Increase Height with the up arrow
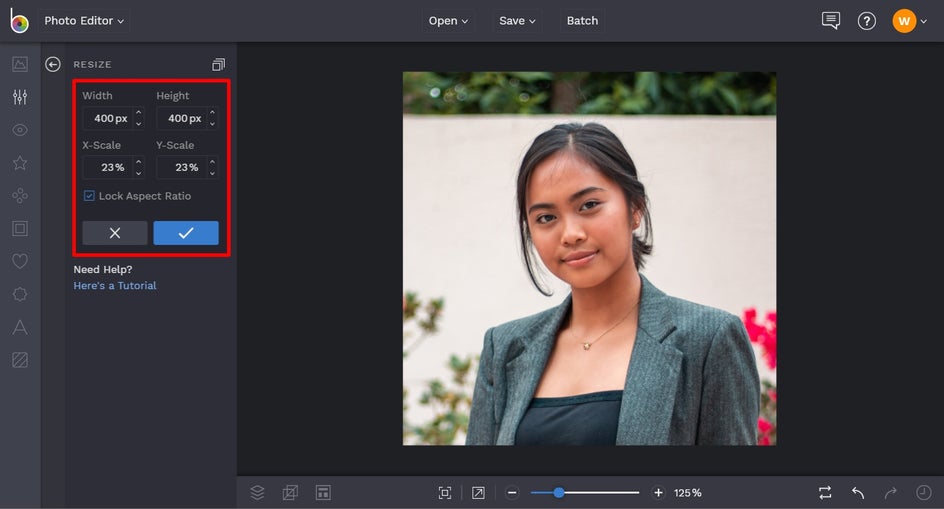 pos(212,113)
